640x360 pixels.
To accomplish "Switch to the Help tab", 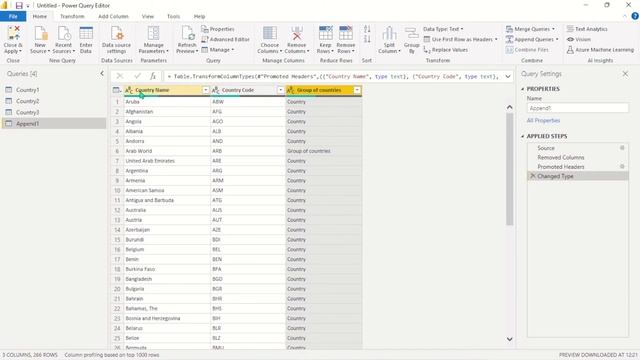I will pos(200,16).
